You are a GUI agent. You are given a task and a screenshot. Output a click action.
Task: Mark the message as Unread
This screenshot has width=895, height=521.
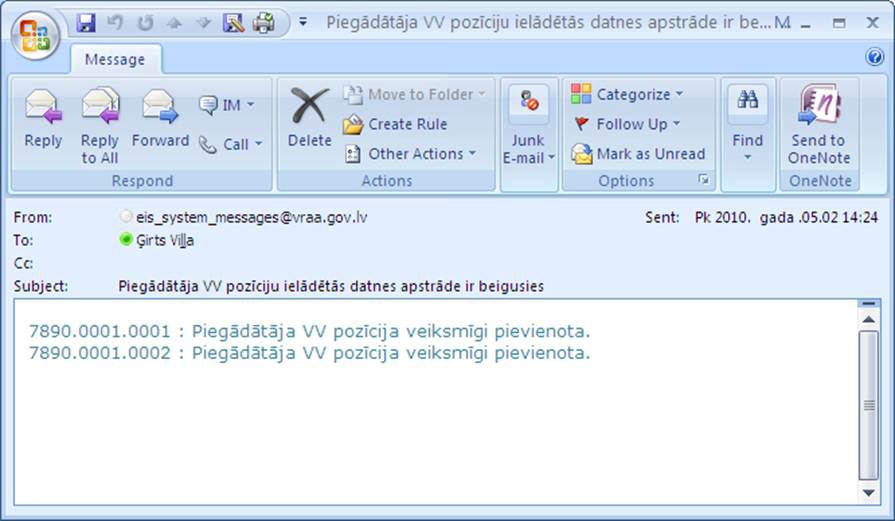pos(638,154)
